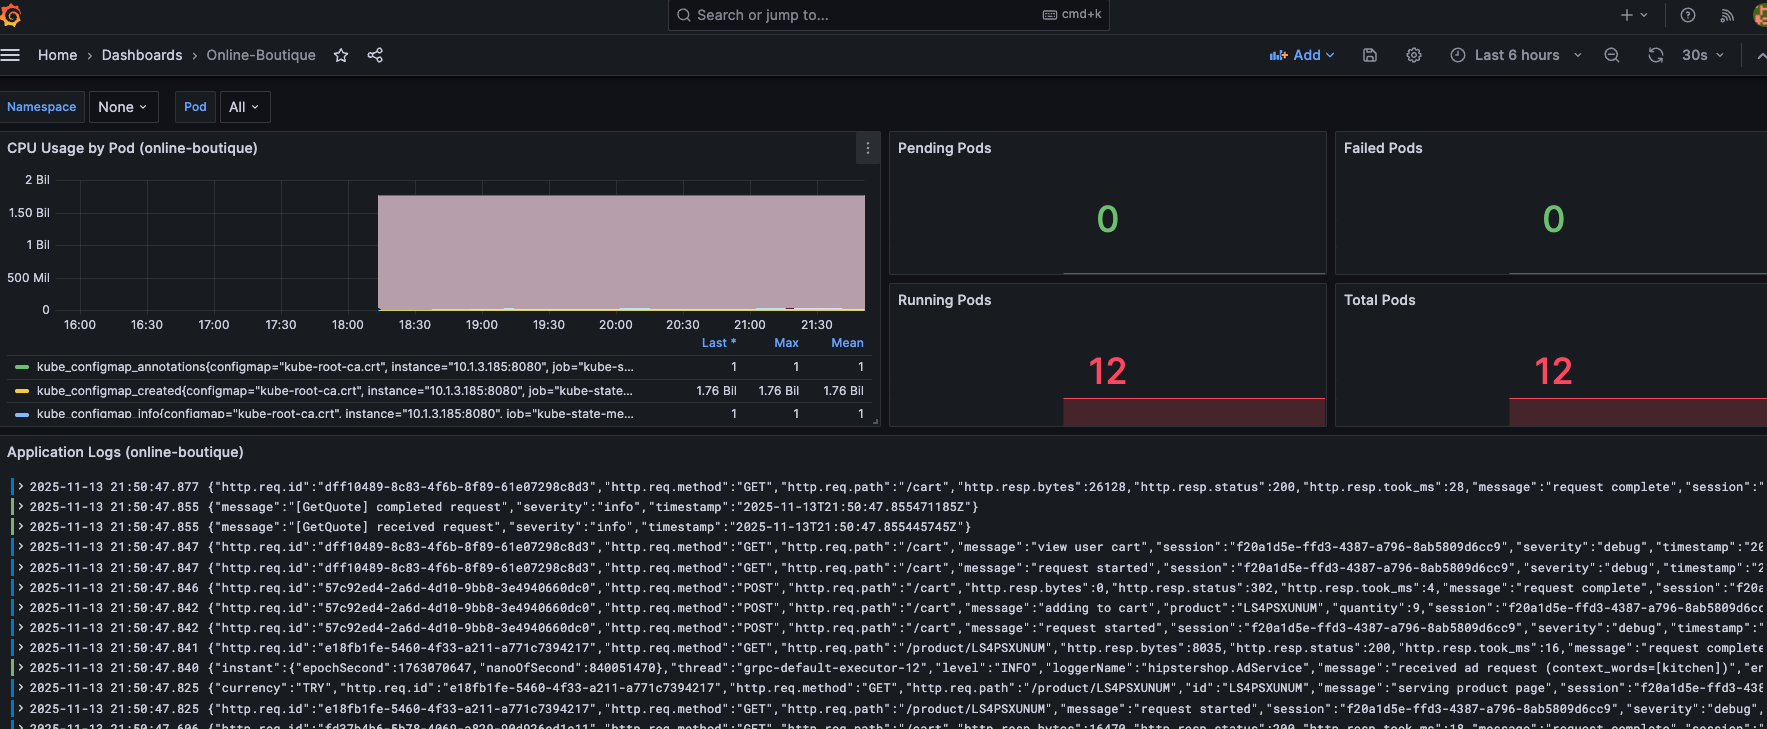Click the Pending Pods panel title
This screenshot has width=1767, height=729.
click(944, 148)
